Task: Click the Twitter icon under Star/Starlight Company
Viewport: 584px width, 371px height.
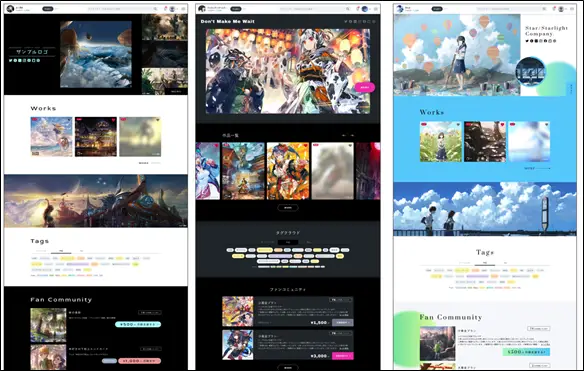Action: 527,41
